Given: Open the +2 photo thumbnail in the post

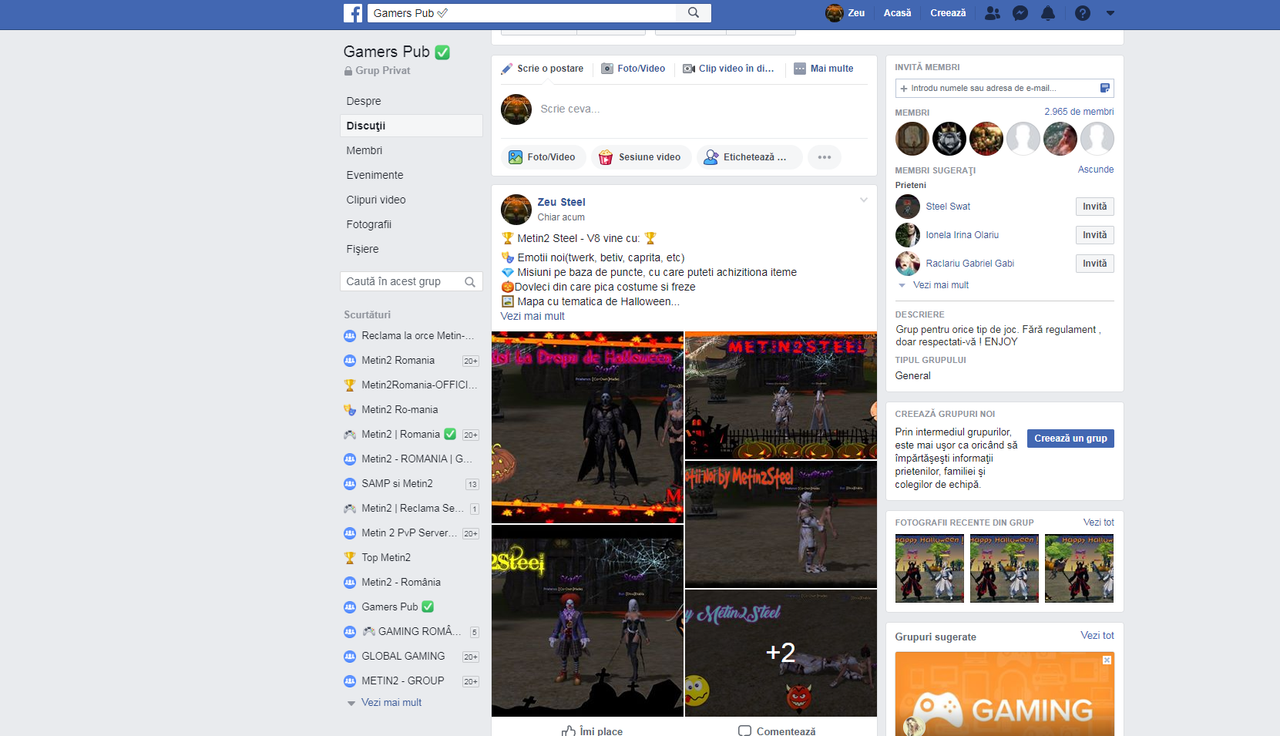Looking at the screenshot, I should point(780,653).
